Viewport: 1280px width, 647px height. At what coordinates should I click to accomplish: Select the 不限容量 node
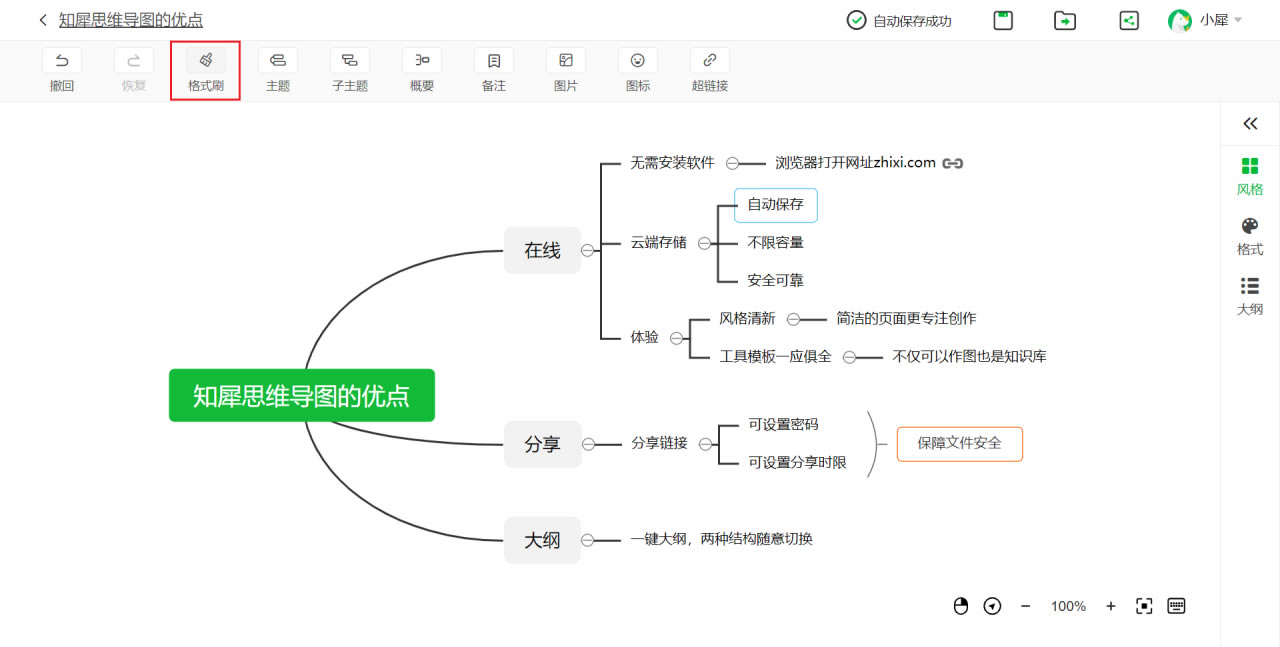[776, 242]
